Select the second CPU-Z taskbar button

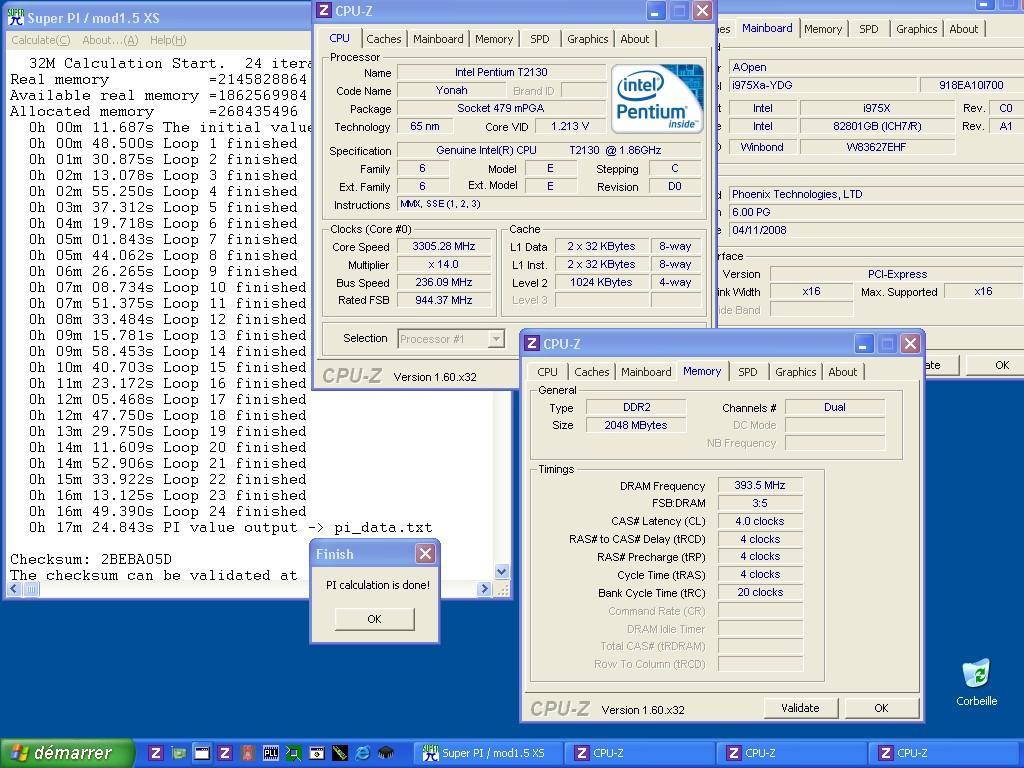[x=790, y=753]
